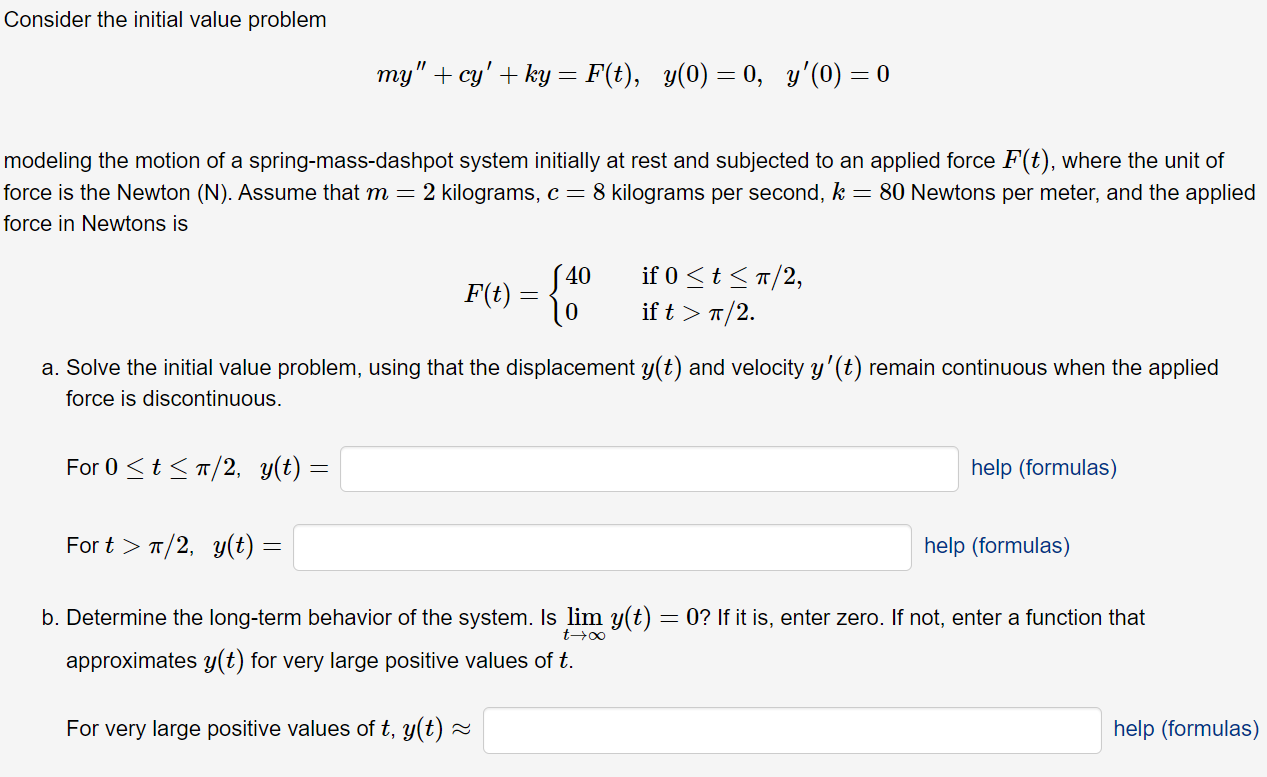This screenshot has width=1267, height=777.
Task: Click the answer box for very large t approximation
Action: point(791,730)
